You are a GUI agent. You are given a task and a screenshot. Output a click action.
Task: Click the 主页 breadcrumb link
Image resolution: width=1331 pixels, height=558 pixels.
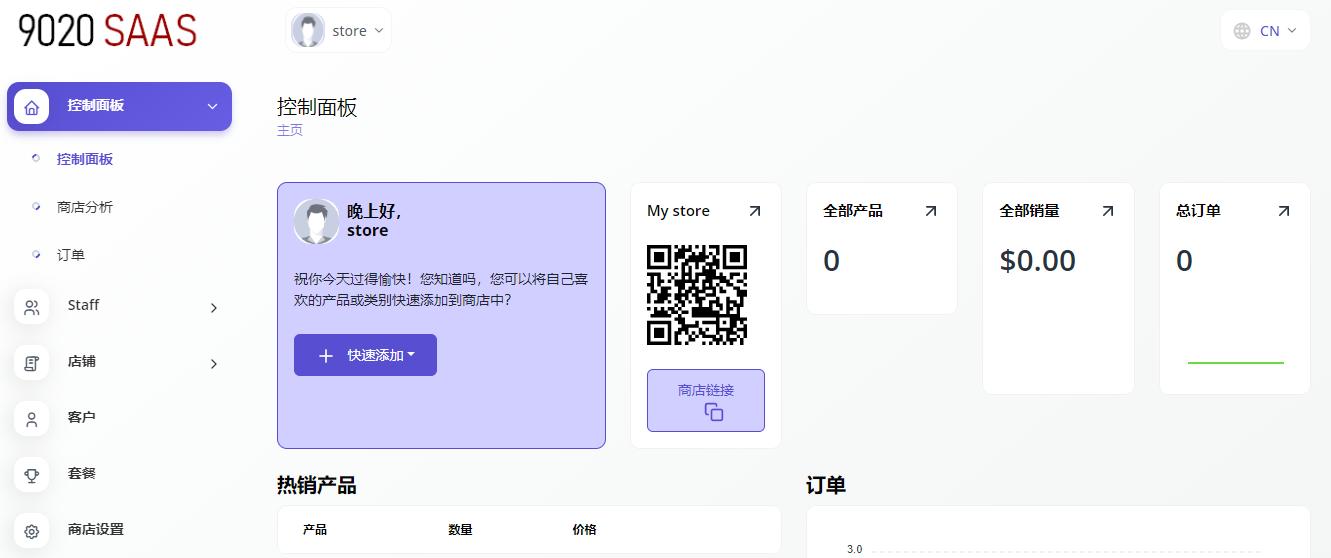point(290,130)
